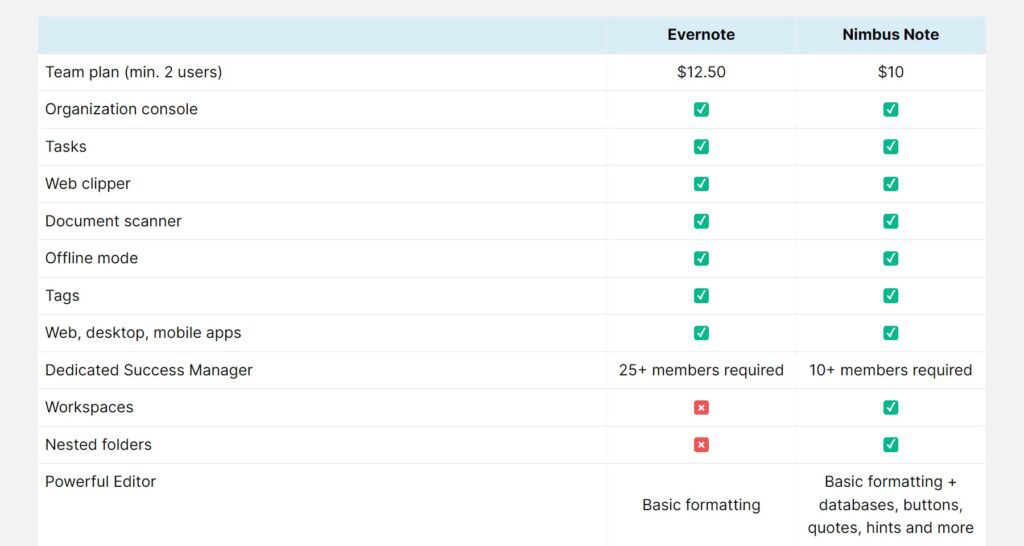Click Evernote checkmark in Tasks row
The height and width of the screenshot is (546, 1024).
pyautogui.click(x=701, y=146)
